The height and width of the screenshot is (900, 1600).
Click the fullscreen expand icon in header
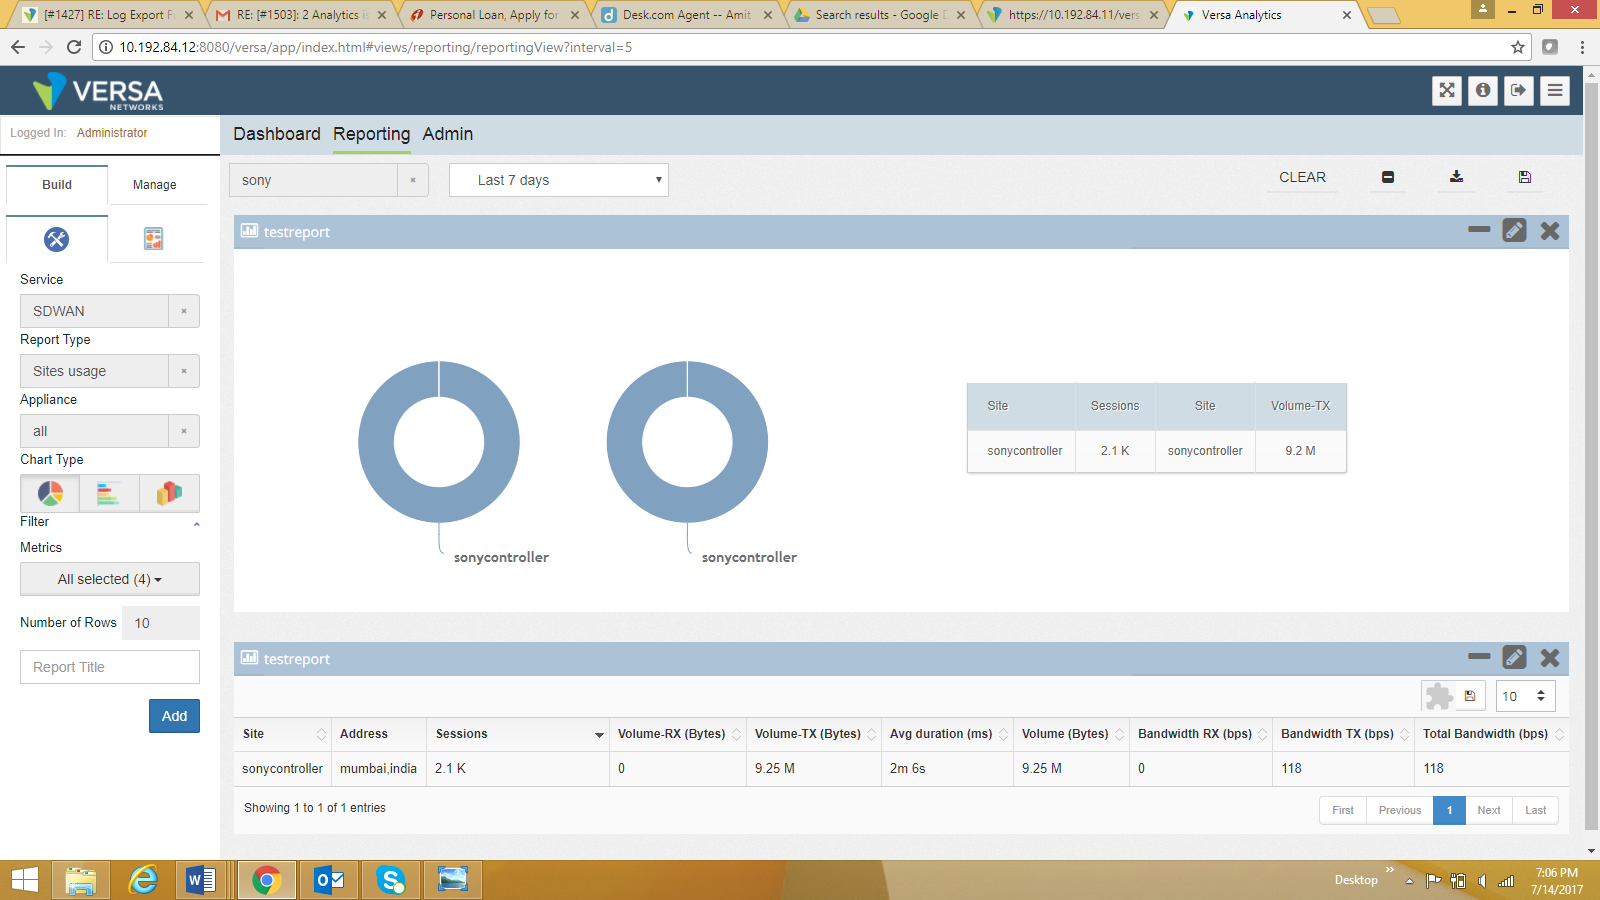coord(1447,90)
